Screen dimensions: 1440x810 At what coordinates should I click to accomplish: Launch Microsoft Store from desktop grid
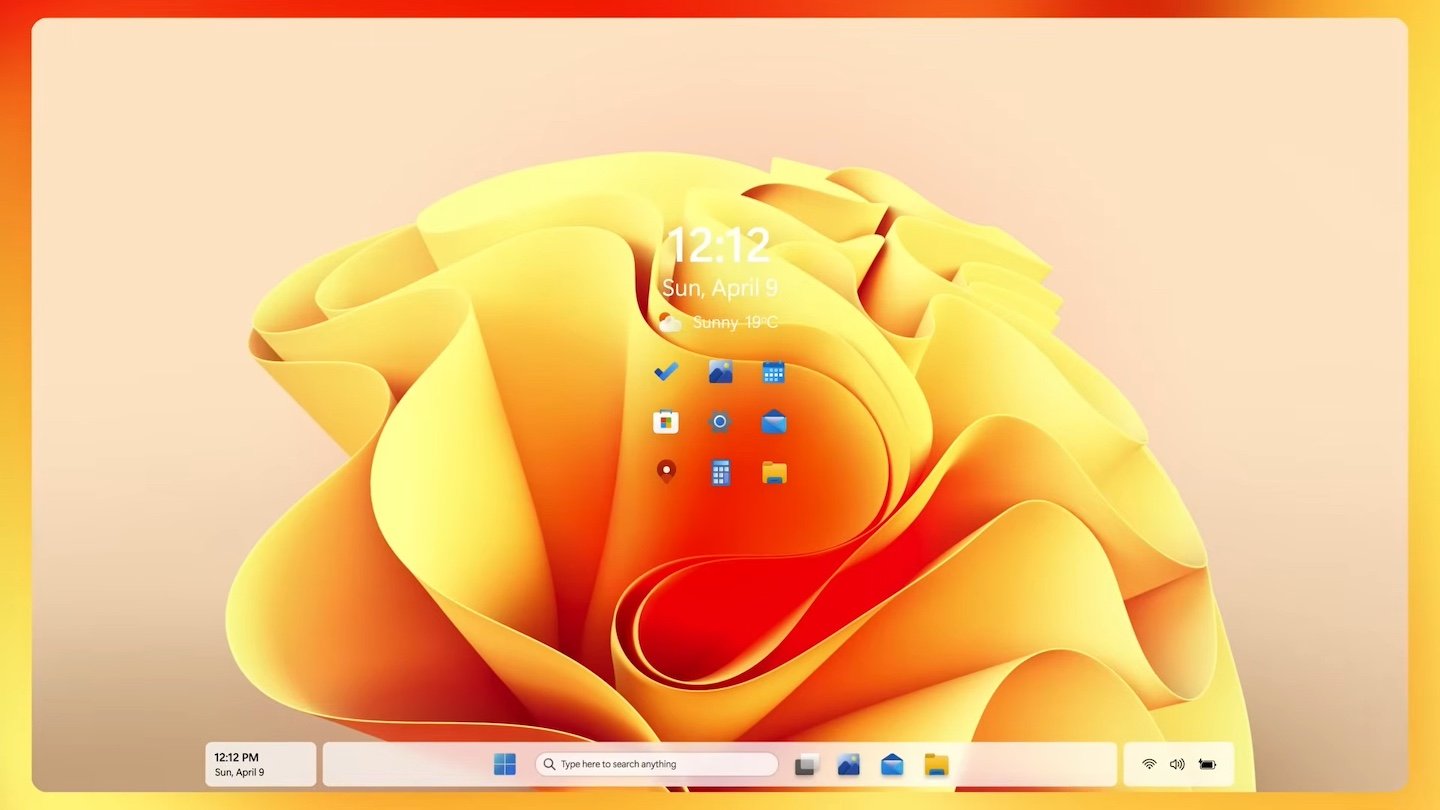click(666, 422)
